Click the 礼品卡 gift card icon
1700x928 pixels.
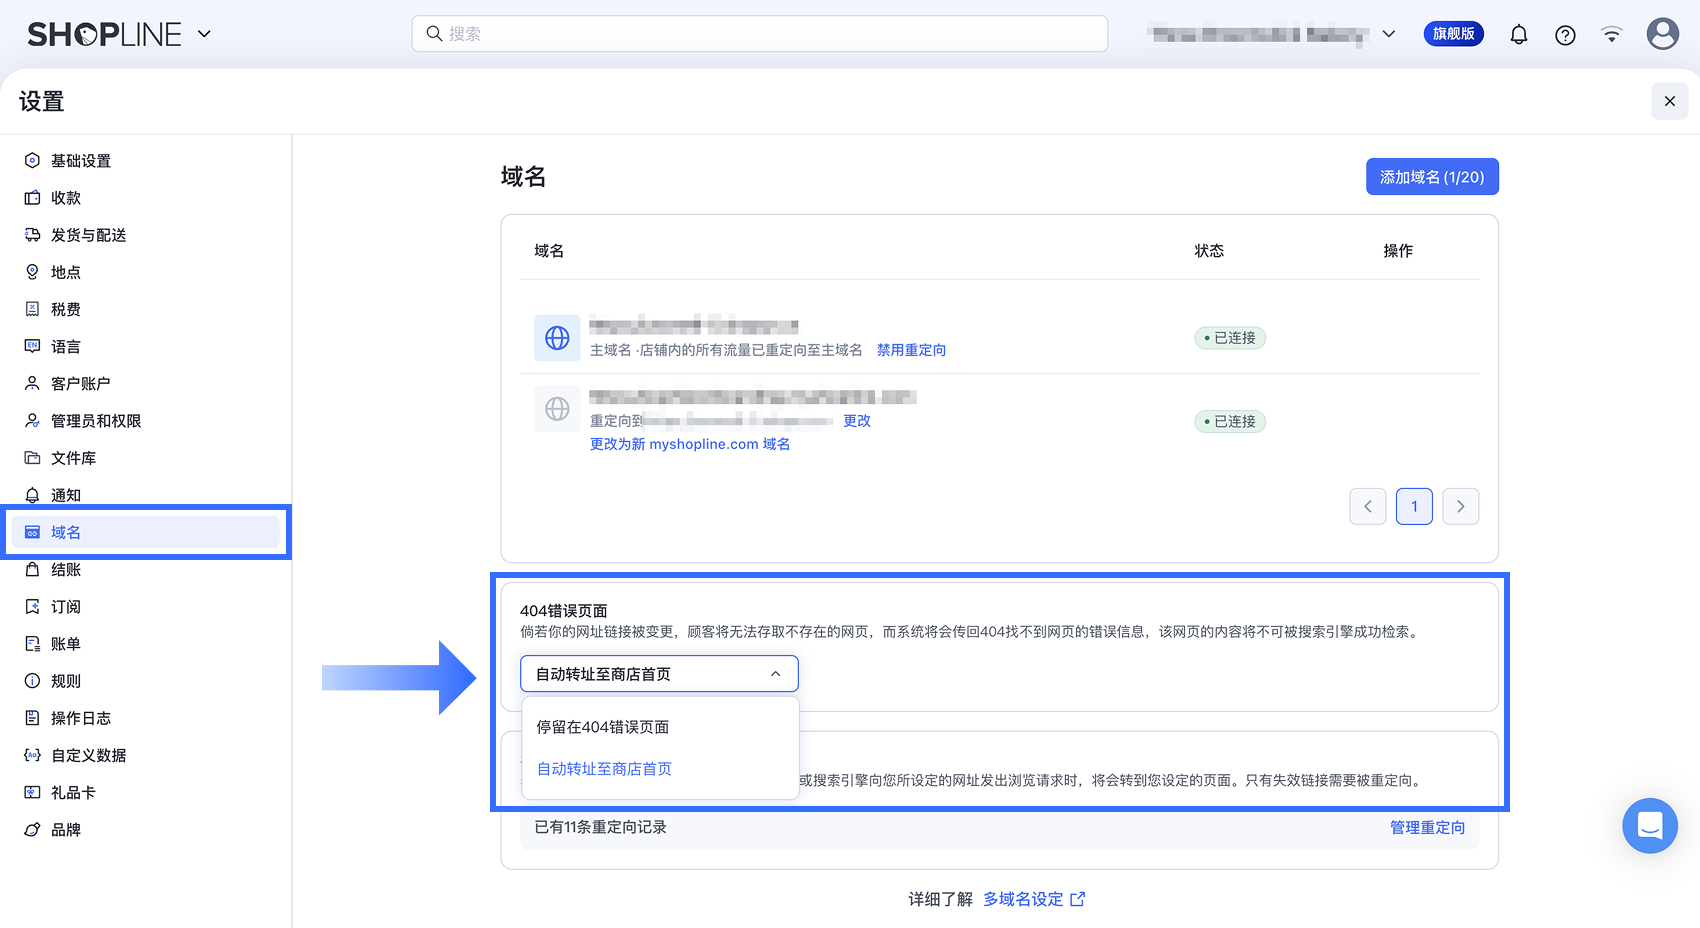click(32, 792)
